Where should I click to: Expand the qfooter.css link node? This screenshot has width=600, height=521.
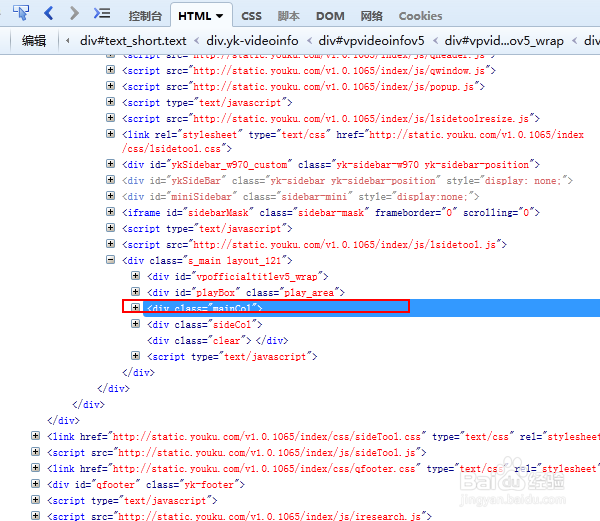coord(36,468)
